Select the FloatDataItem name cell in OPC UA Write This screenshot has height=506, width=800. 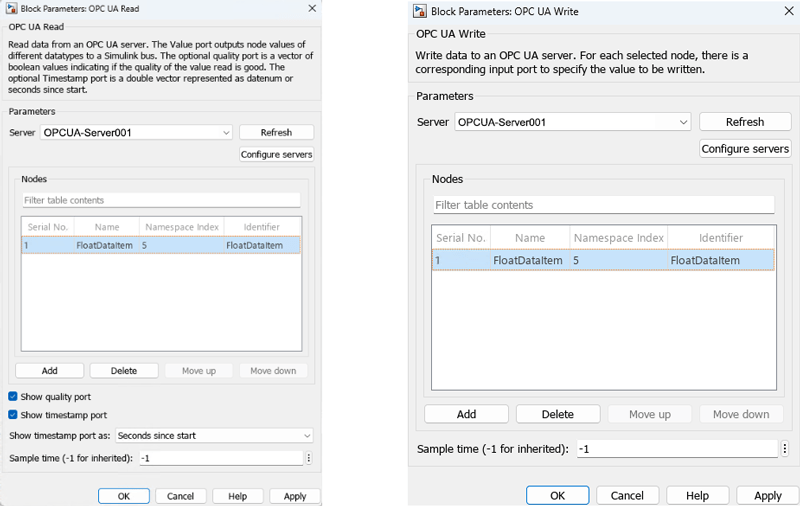coord(530,260)
